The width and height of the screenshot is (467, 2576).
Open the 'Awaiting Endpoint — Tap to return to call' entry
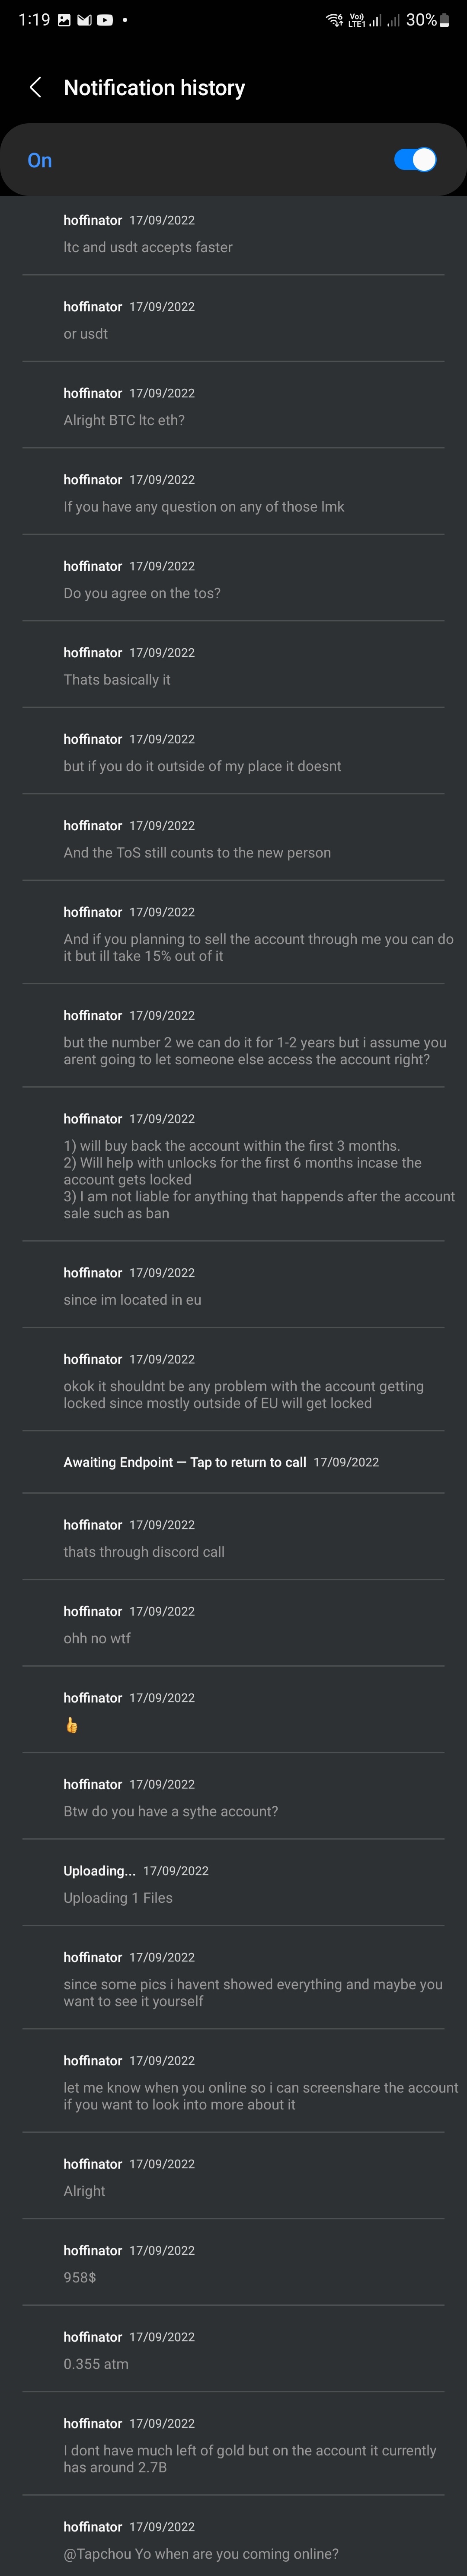(x=233, y=1462)
